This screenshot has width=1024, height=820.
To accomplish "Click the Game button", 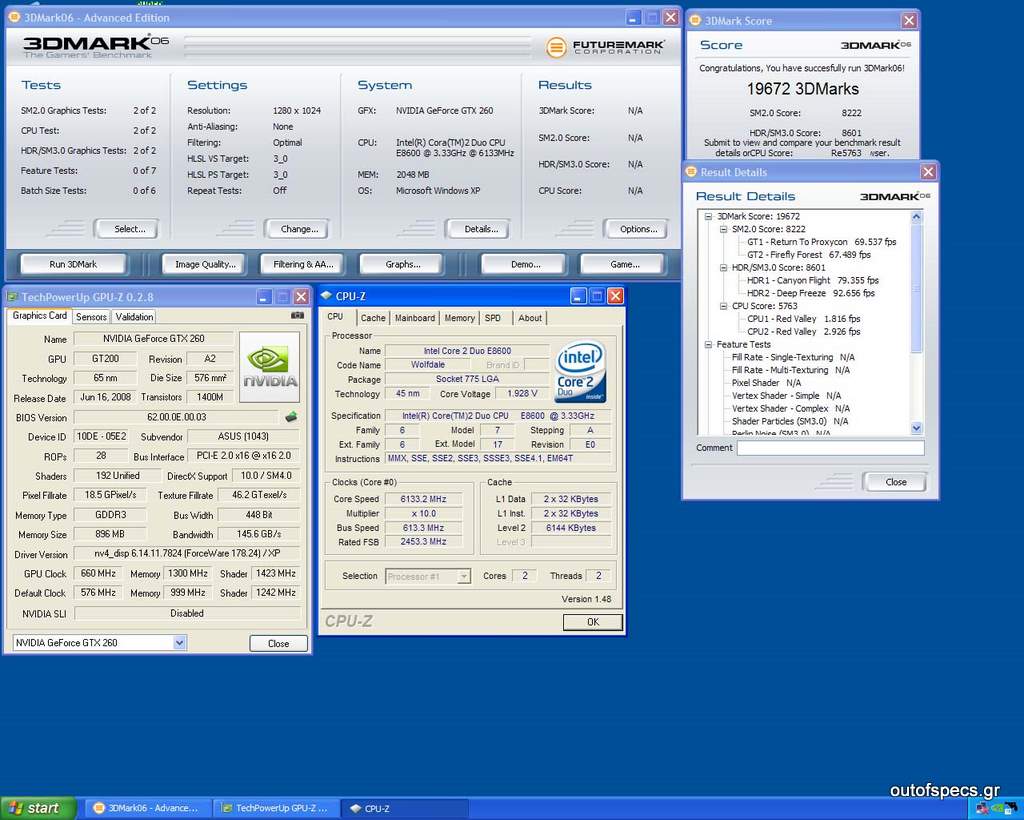I will (624, 264).
